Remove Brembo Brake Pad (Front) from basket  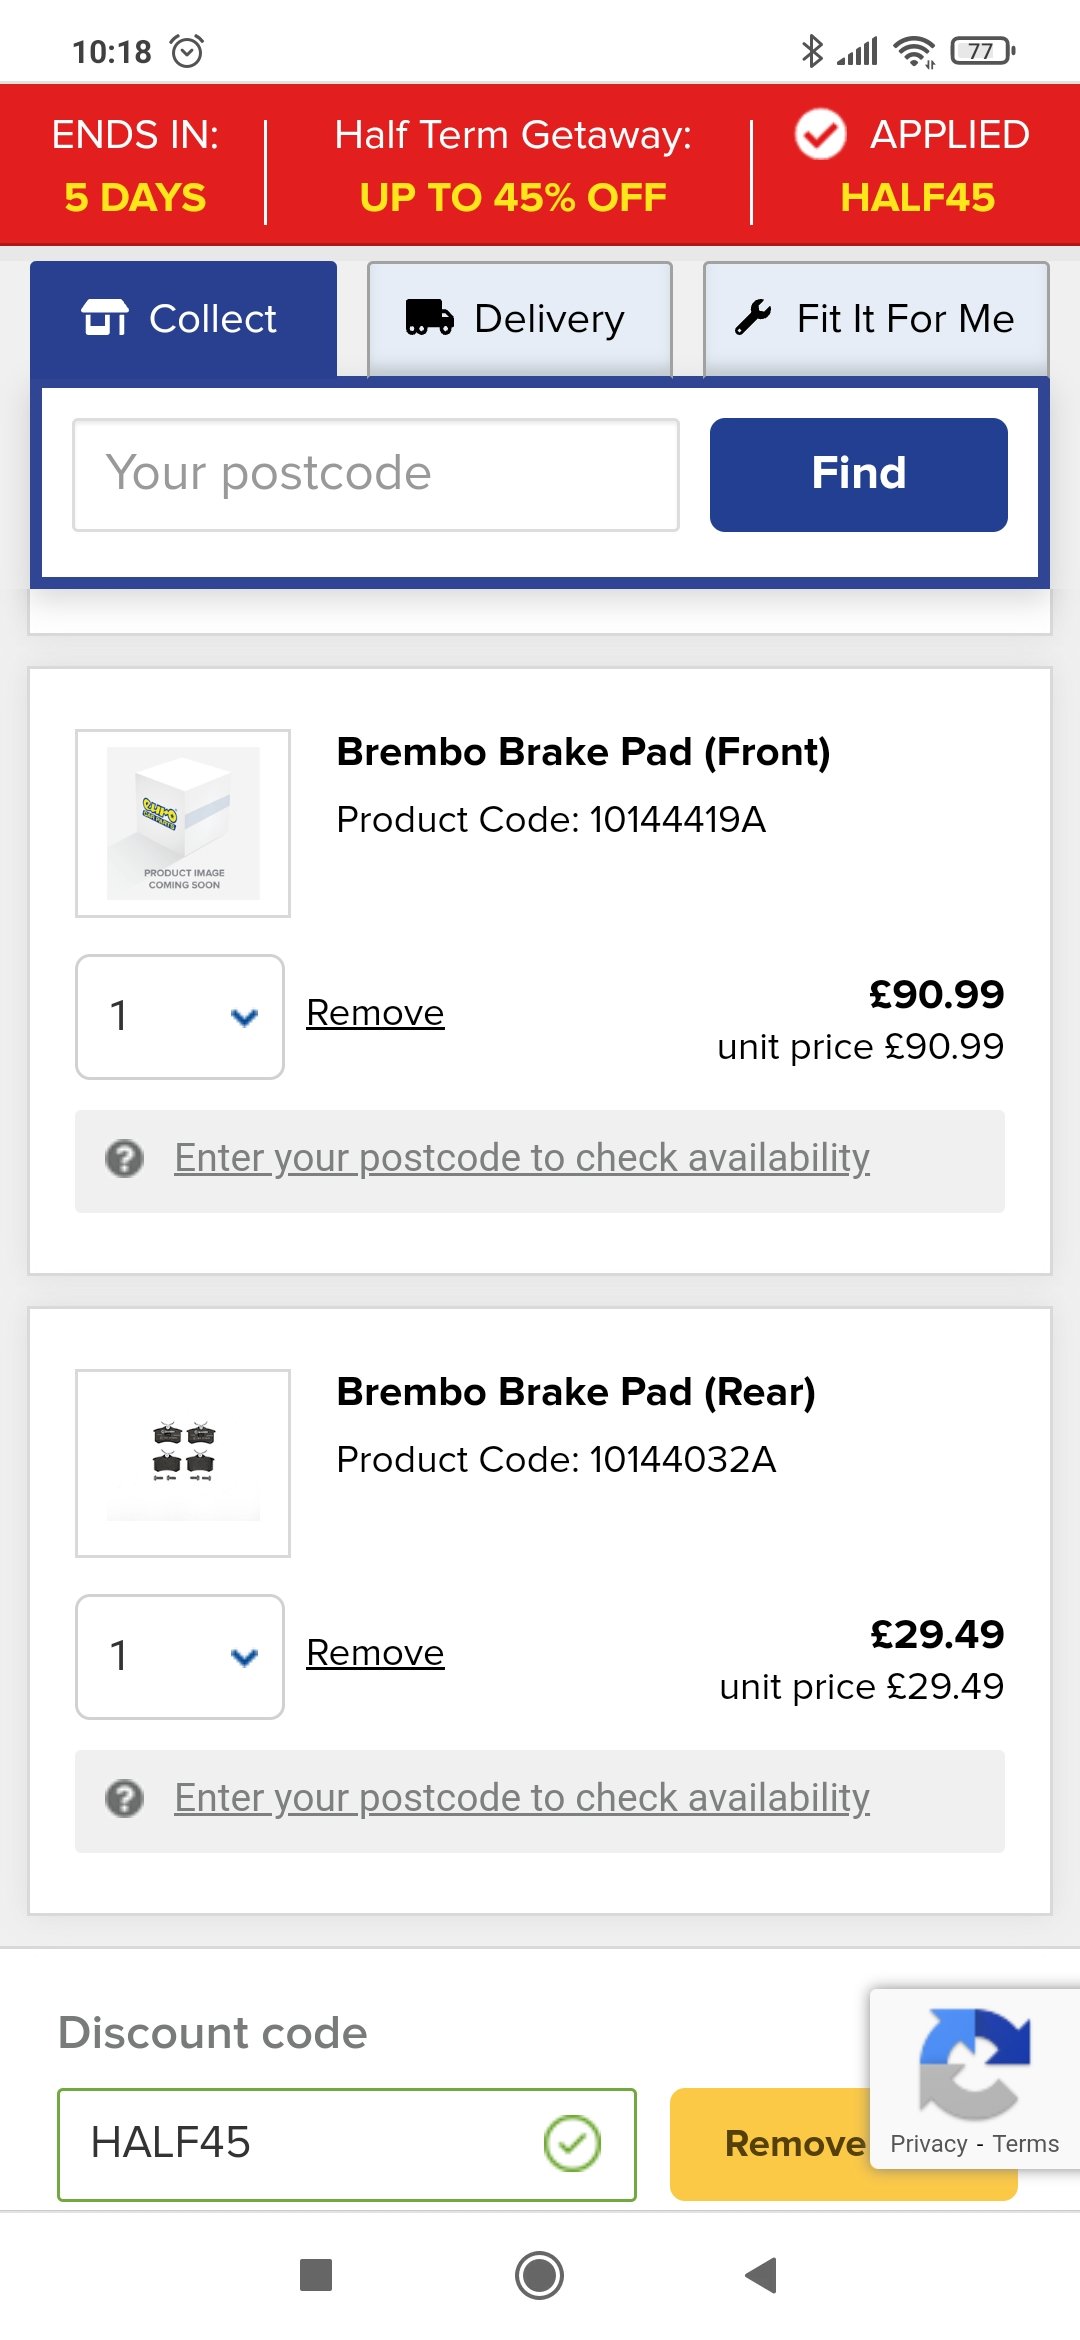375,1013
